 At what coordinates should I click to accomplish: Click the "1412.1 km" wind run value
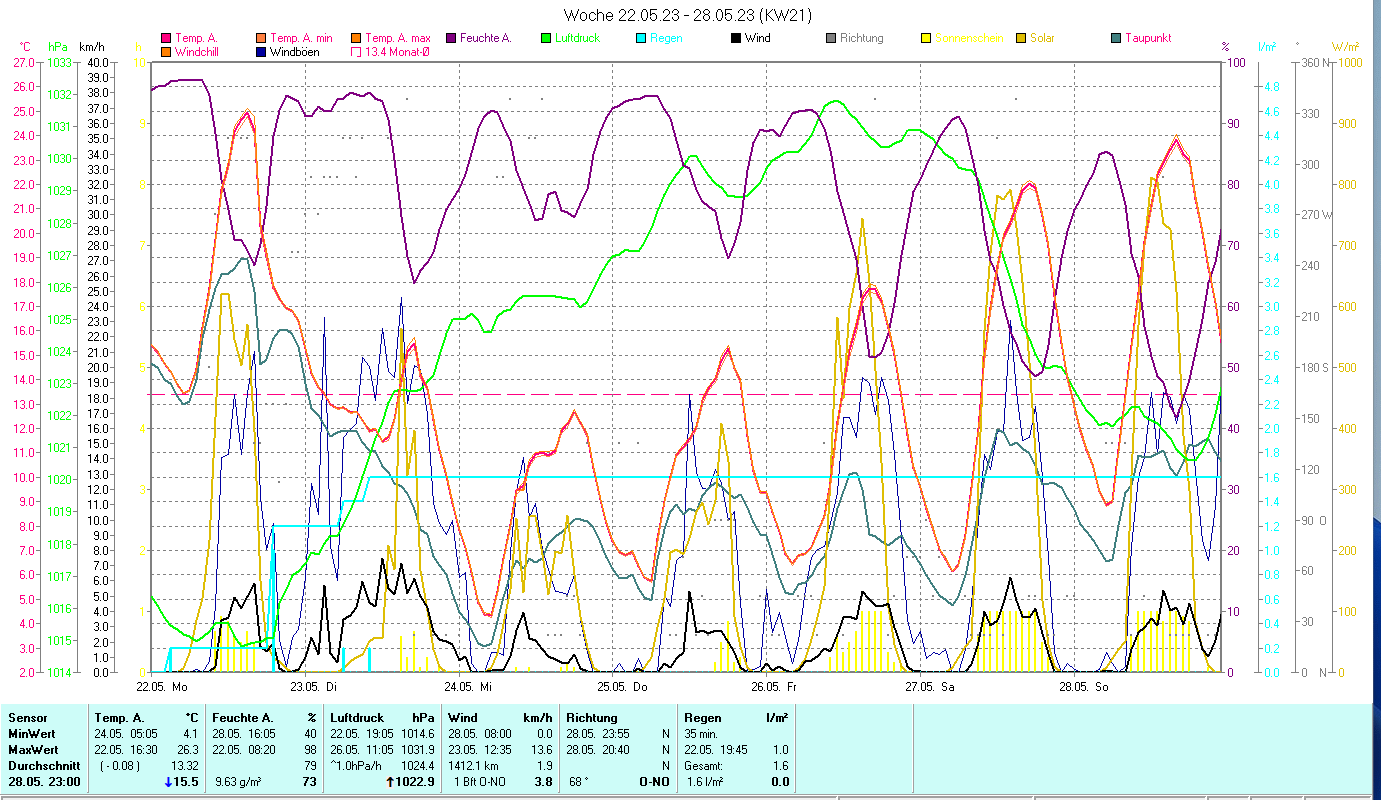click(x=474, y=766)
